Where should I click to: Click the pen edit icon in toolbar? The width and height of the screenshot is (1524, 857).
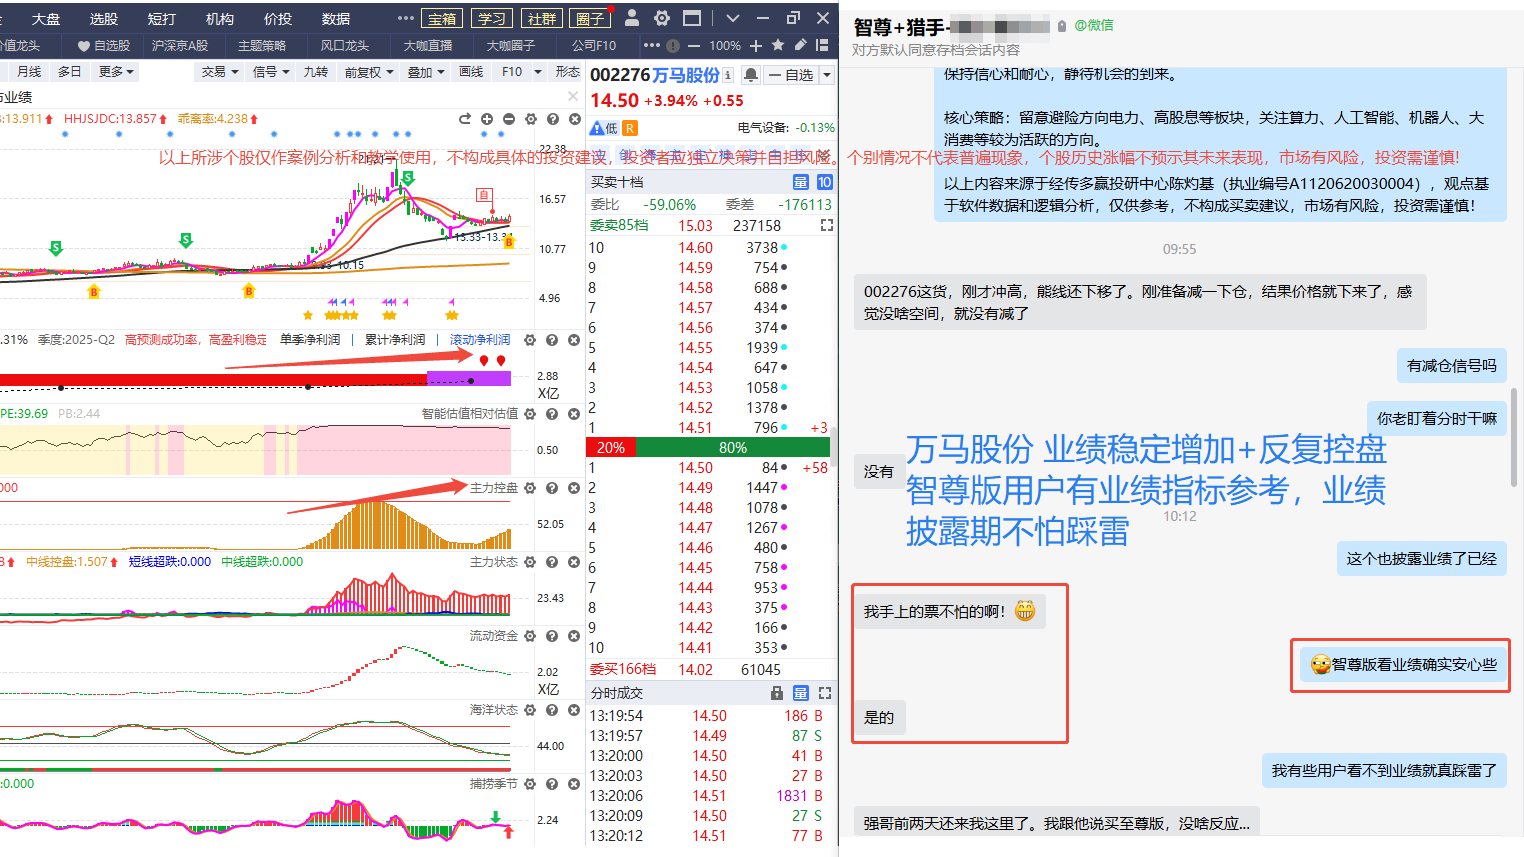point(800,45)
